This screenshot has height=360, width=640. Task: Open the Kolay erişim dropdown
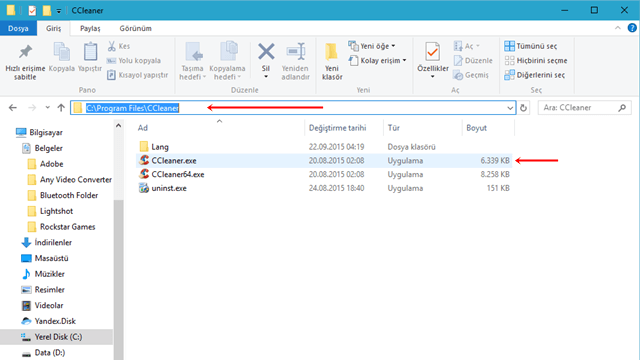pyautogui.click(x=378, y=60)
